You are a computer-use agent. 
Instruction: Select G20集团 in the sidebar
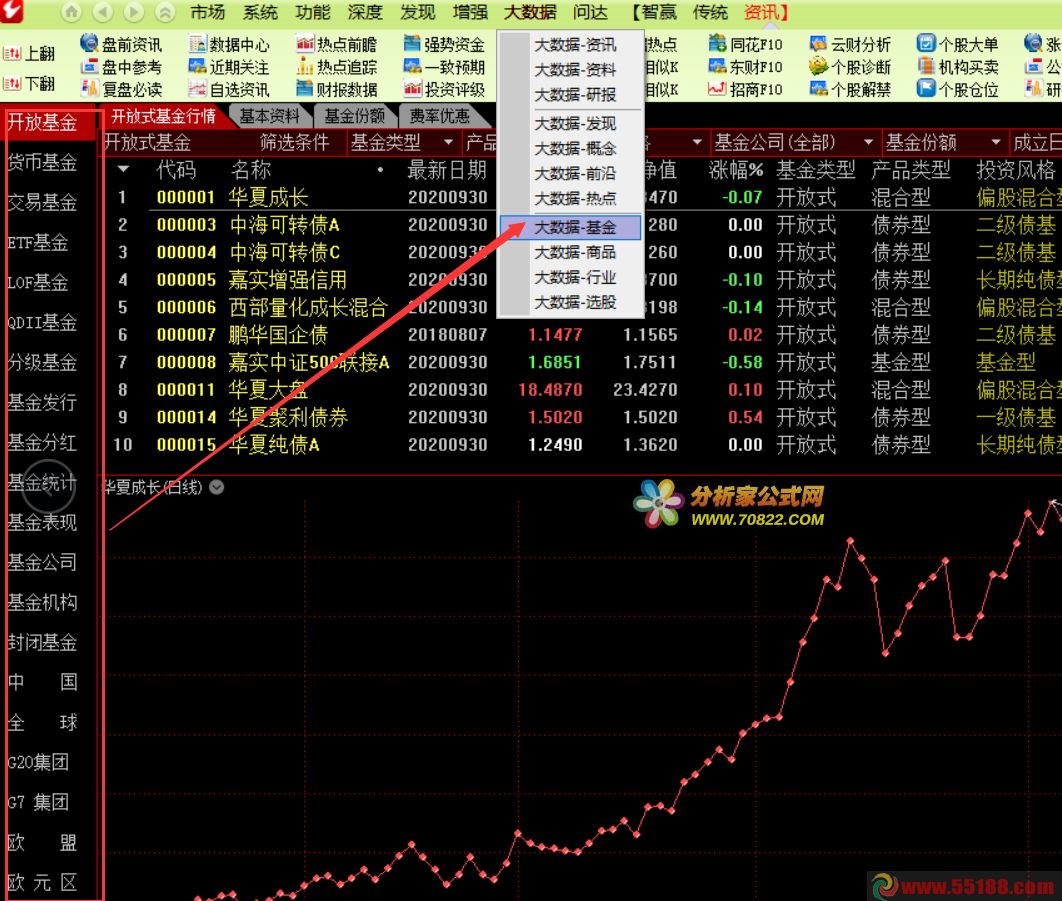click(x=38, y=762)
